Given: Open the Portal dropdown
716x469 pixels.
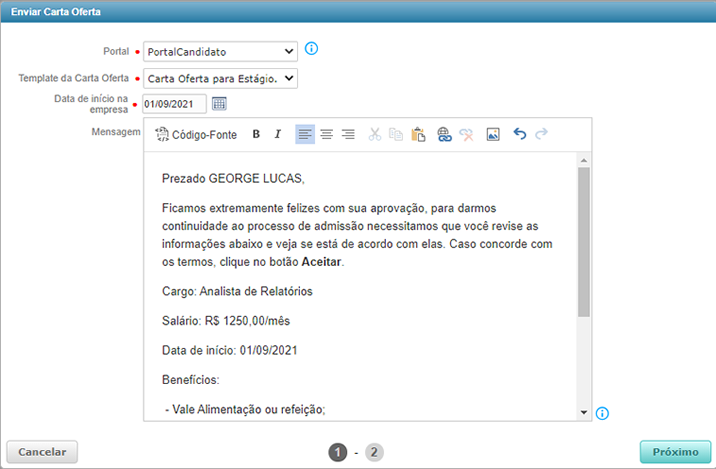Looking at the screenshot, I should pos(220,51).
